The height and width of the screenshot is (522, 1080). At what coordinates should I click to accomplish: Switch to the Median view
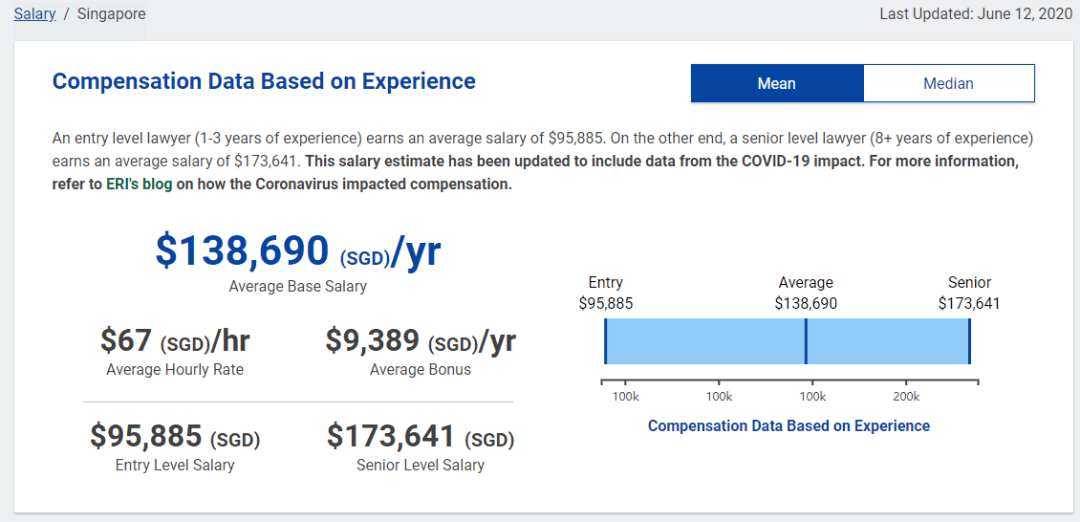pyautogui.click(x=948, y=83)
